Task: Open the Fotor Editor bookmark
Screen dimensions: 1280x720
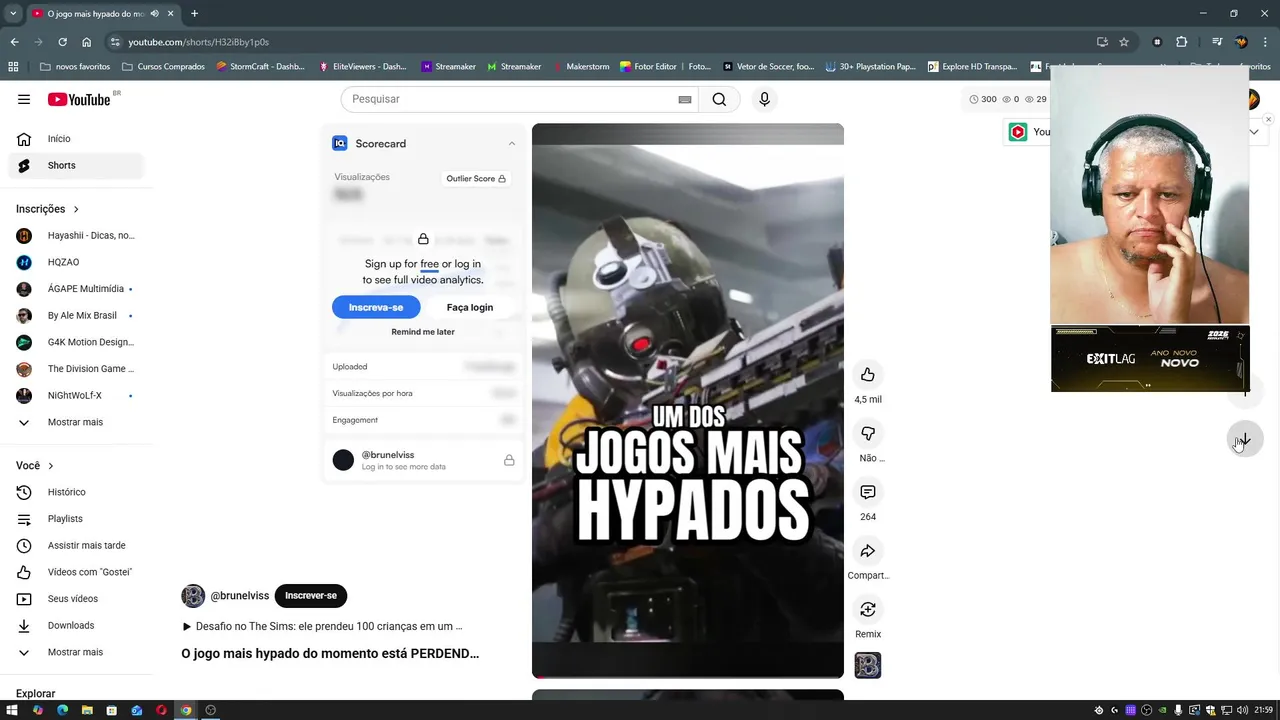Action: click(x=665, y=67)
